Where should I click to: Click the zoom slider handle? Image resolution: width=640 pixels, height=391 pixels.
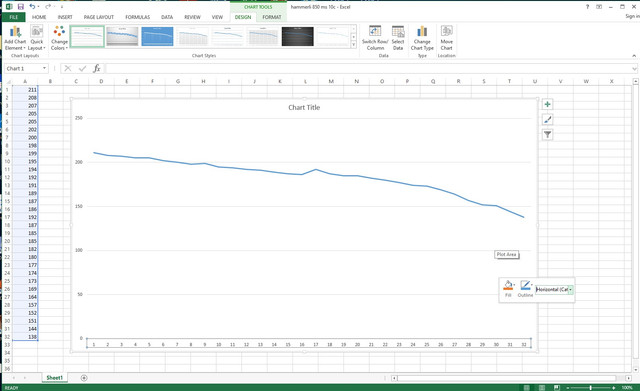tap(591, 387)
